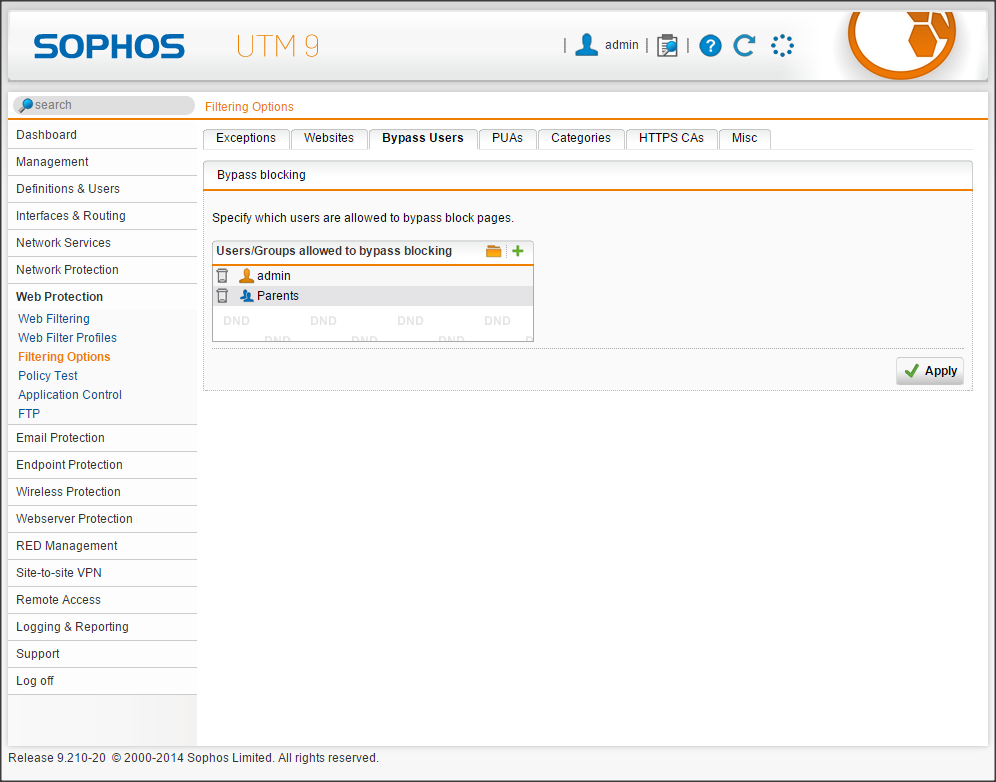Screen dimensions: 996x782
Task: Collapse the Web Protection sidebar section
Action: (59, 297)
